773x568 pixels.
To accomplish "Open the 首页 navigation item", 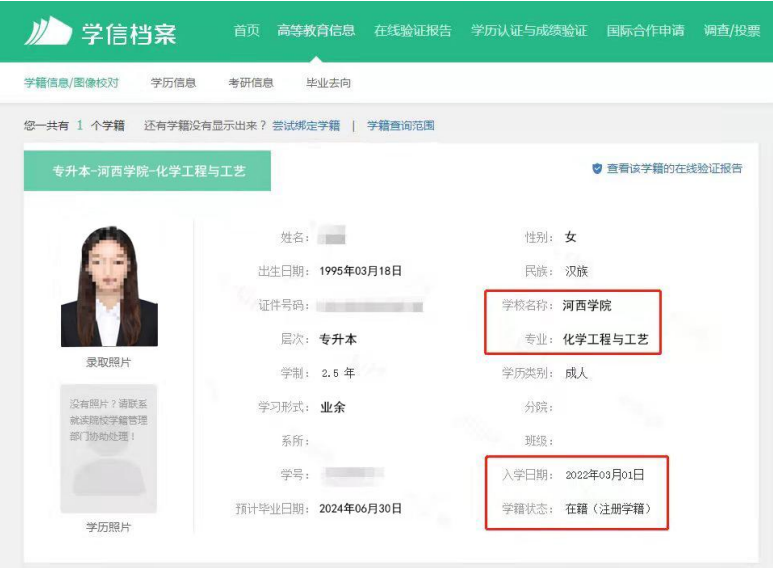I will [246, 31].
